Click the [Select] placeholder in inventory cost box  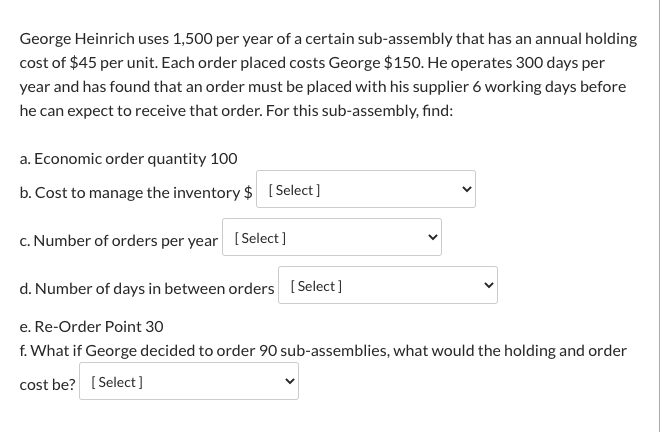[x=294, y=191]
